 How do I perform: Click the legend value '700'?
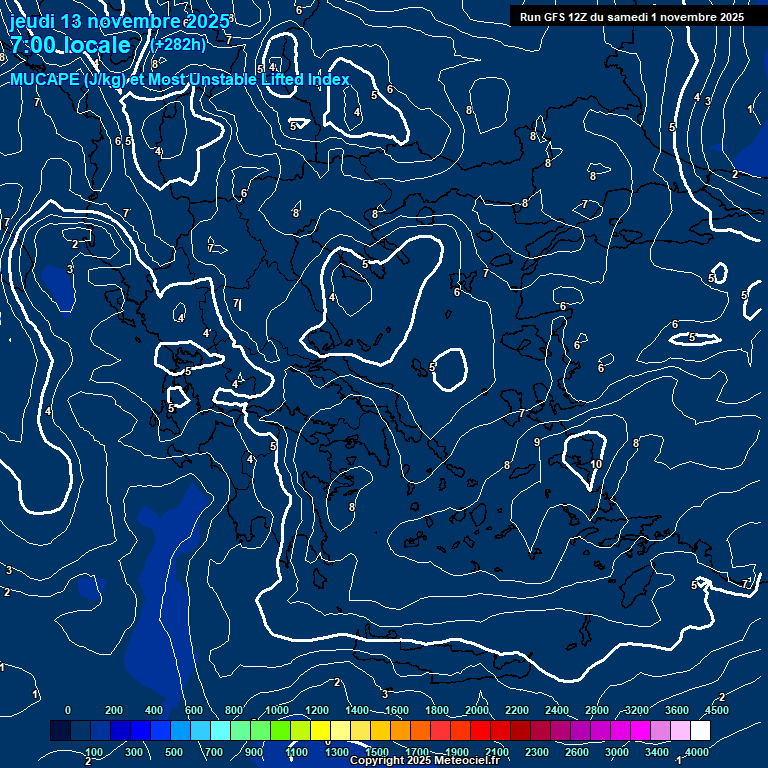214,752
